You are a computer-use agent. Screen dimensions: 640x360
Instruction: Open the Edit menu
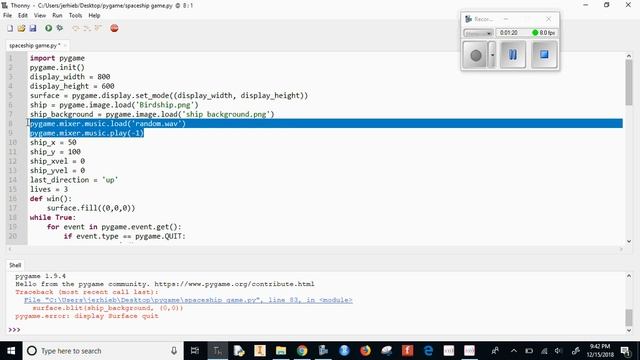pos(23,16)
